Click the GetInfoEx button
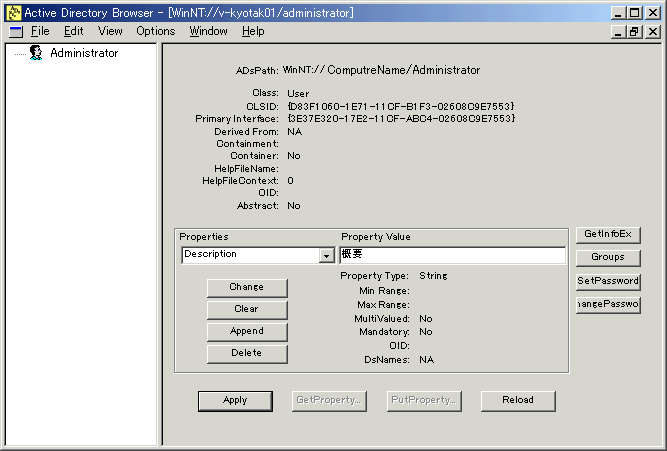Image resolution: width=667 pixels, height=451 pixels. [x=607, y=235]
